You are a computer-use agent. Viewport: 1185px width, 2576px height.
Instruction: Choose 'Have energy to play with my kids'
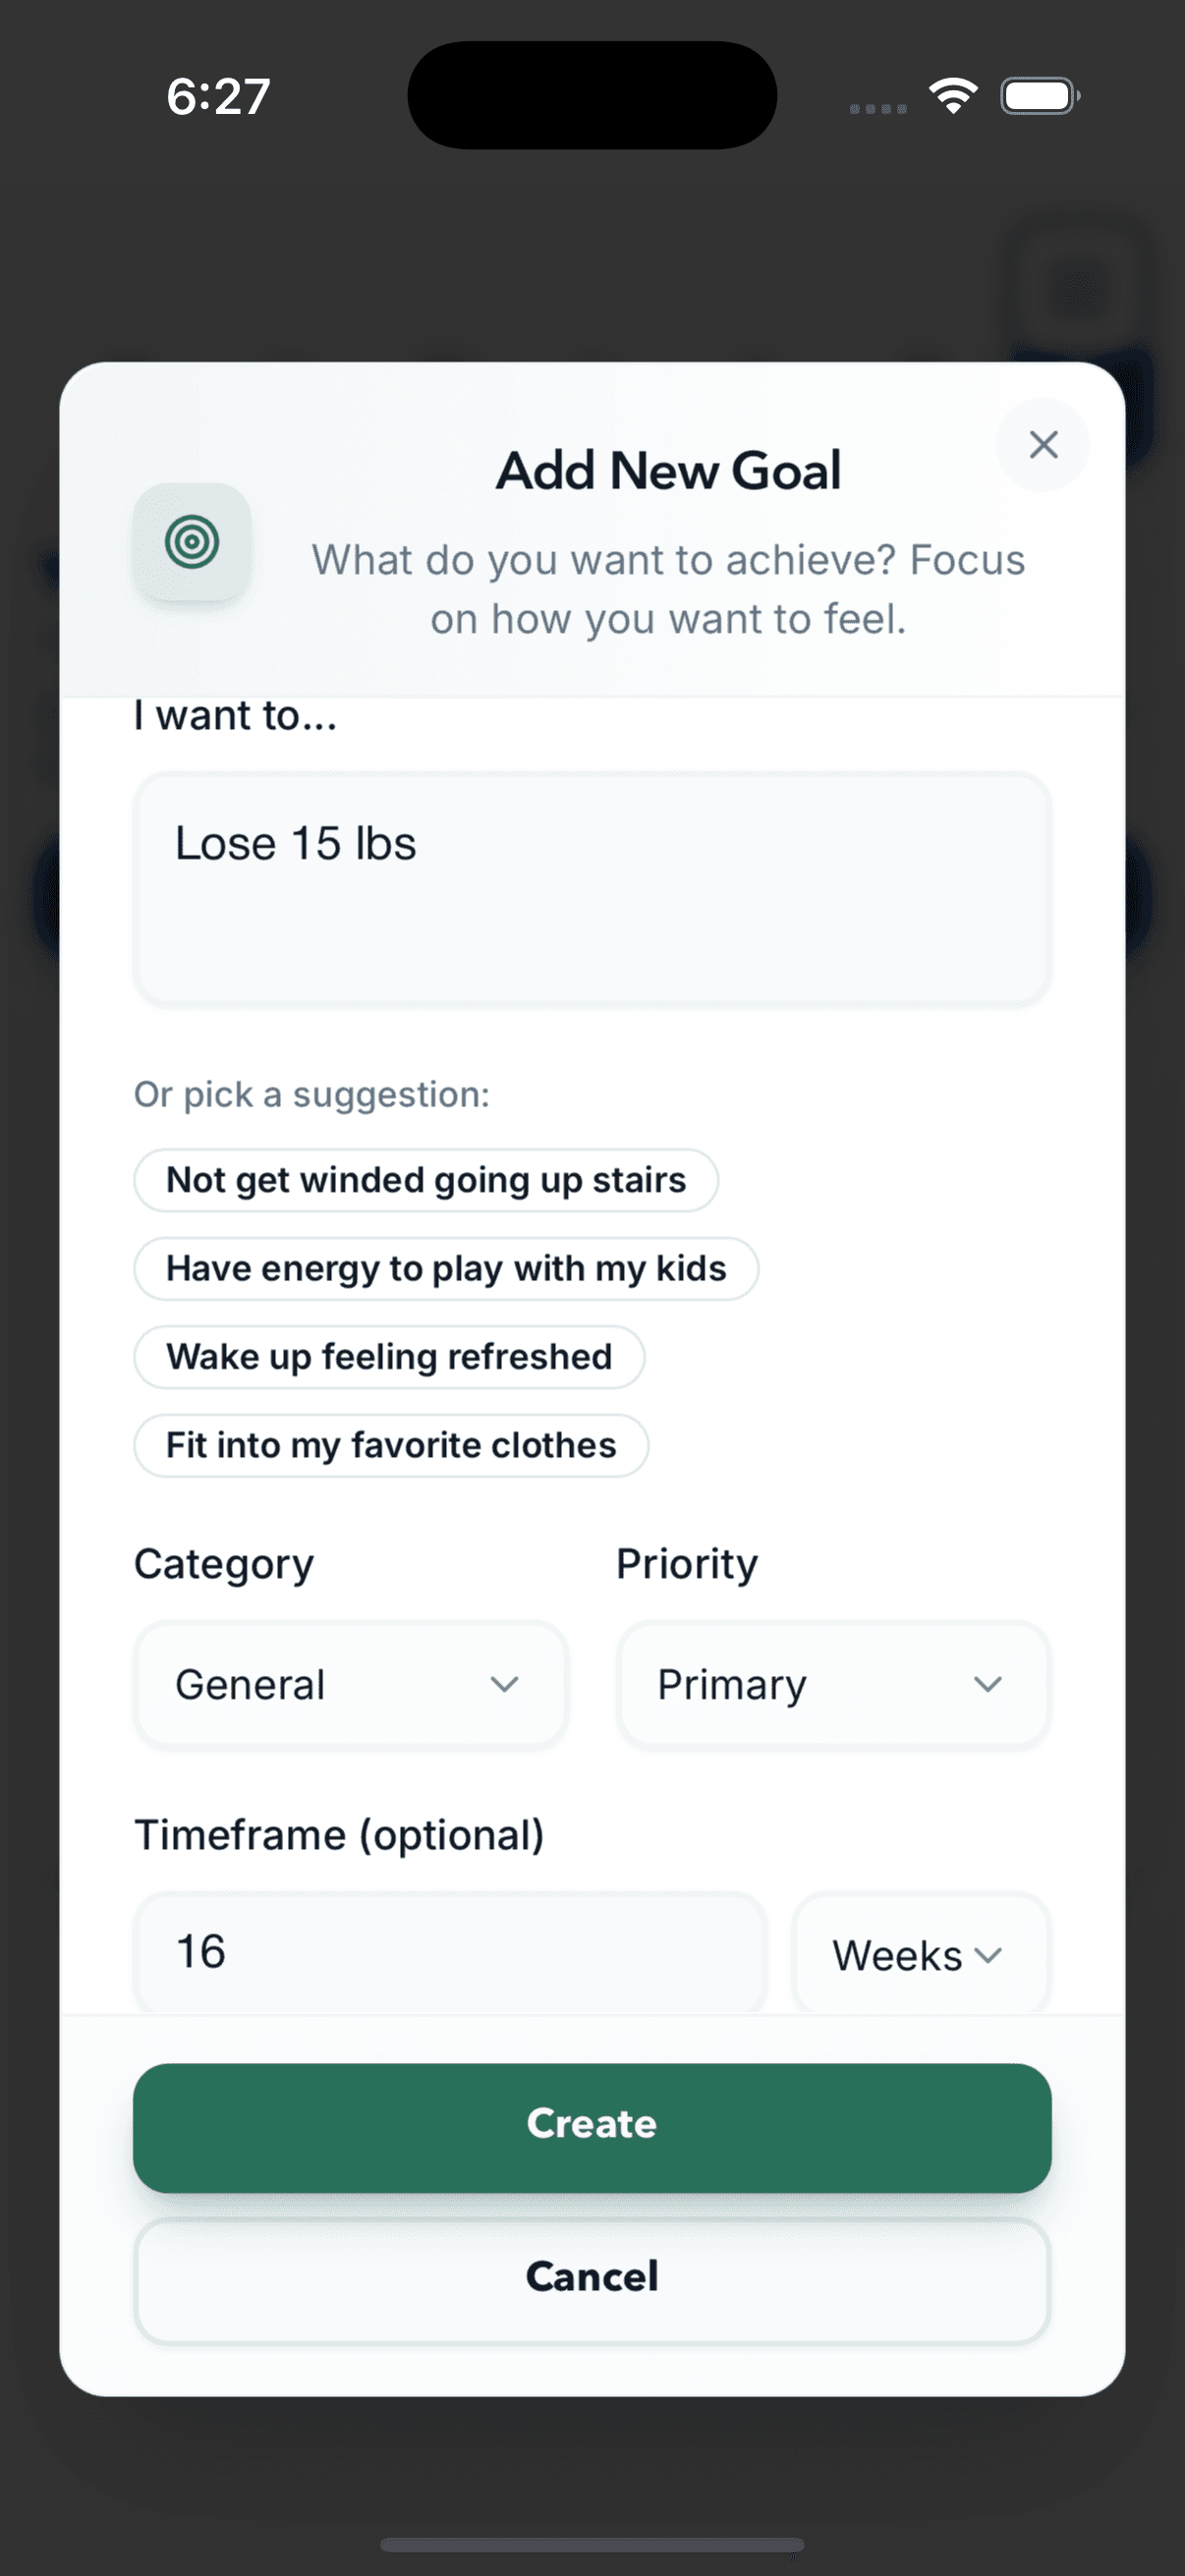point(446,1269)
